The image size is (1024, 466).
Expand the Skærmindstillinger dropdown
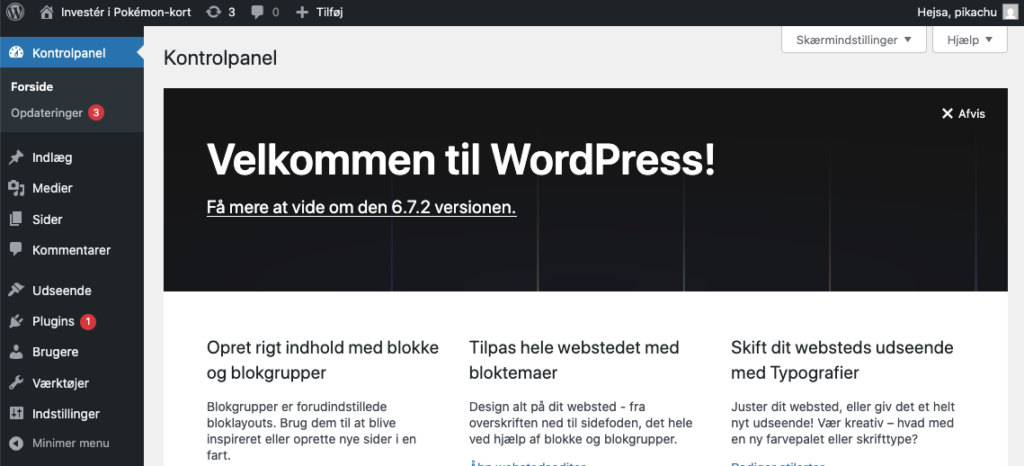click(x=854, y=40)
